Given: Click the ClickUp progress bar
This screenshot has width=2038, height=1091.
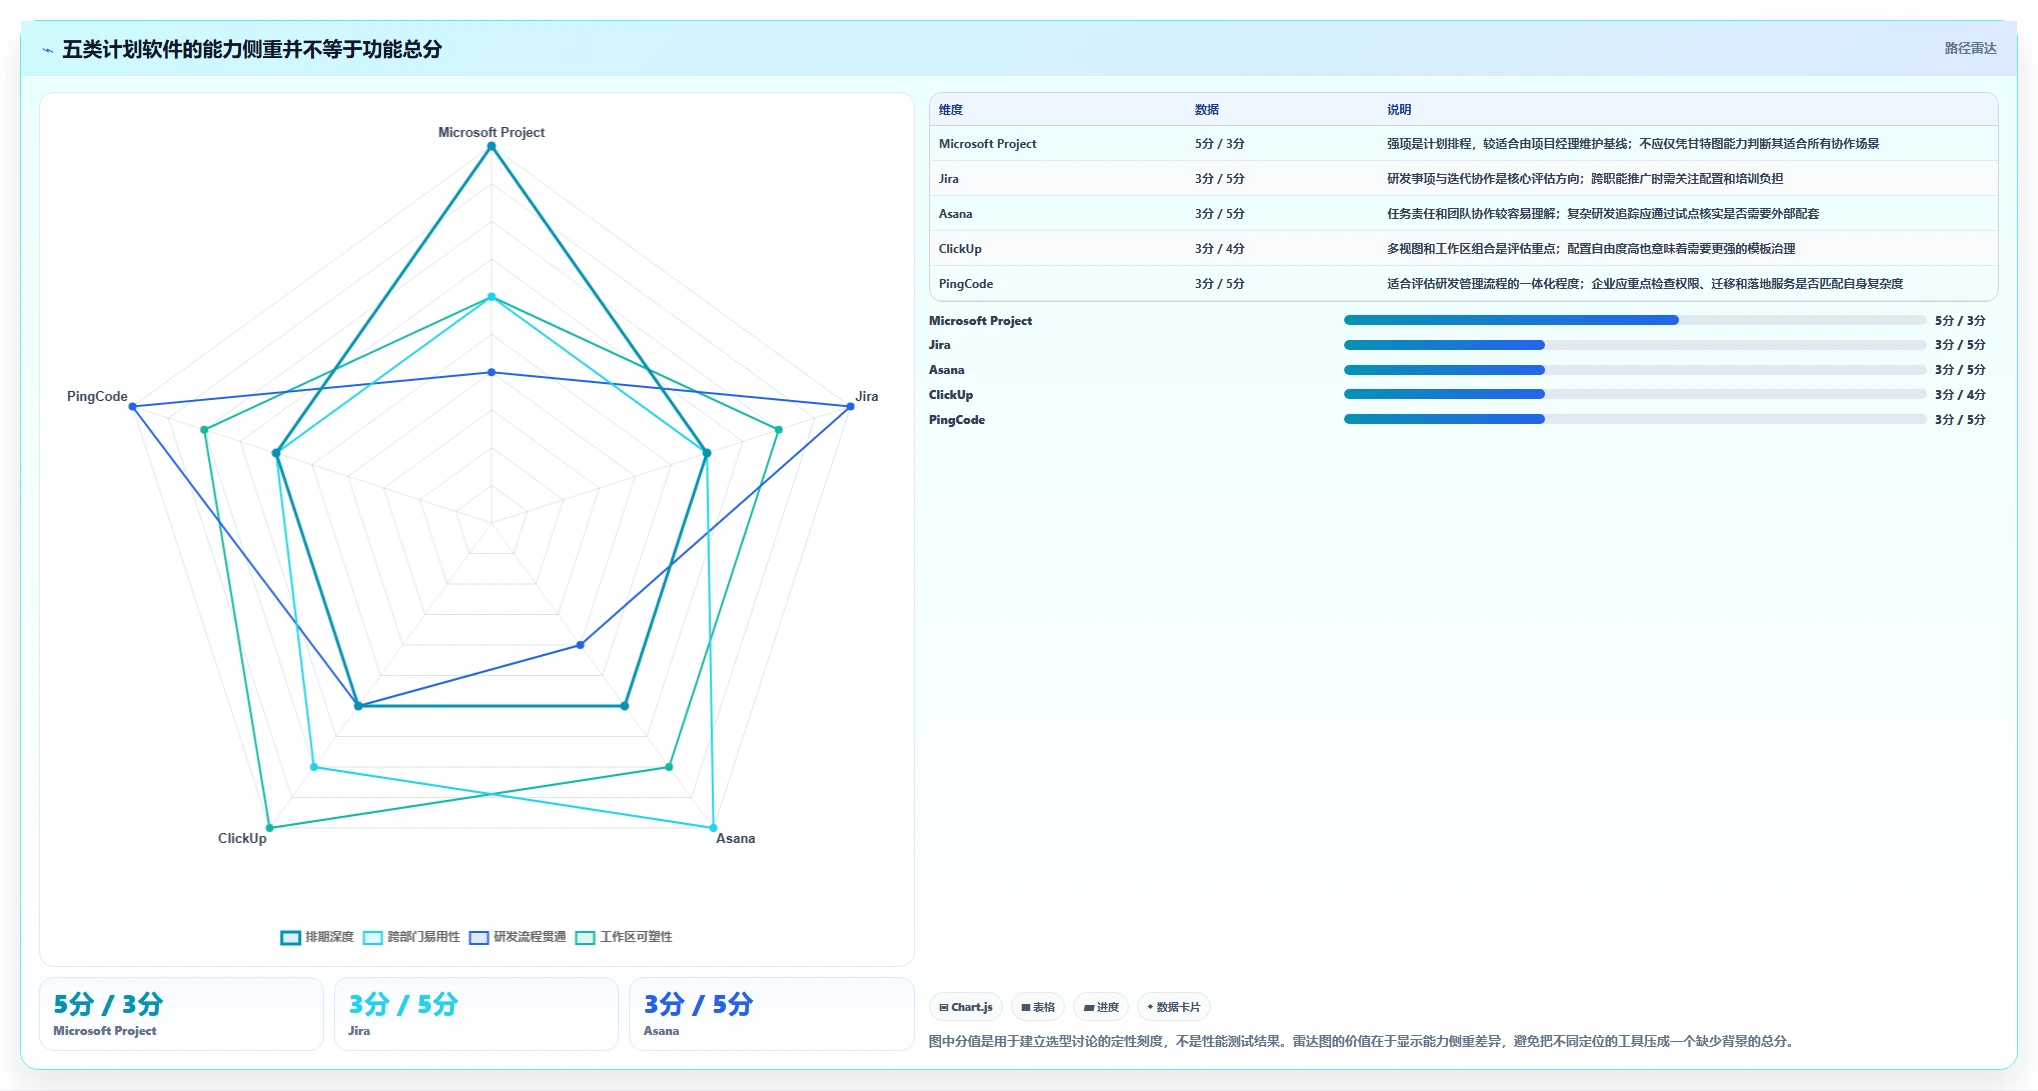Looking at the screenshot, I should (1635, 395).
